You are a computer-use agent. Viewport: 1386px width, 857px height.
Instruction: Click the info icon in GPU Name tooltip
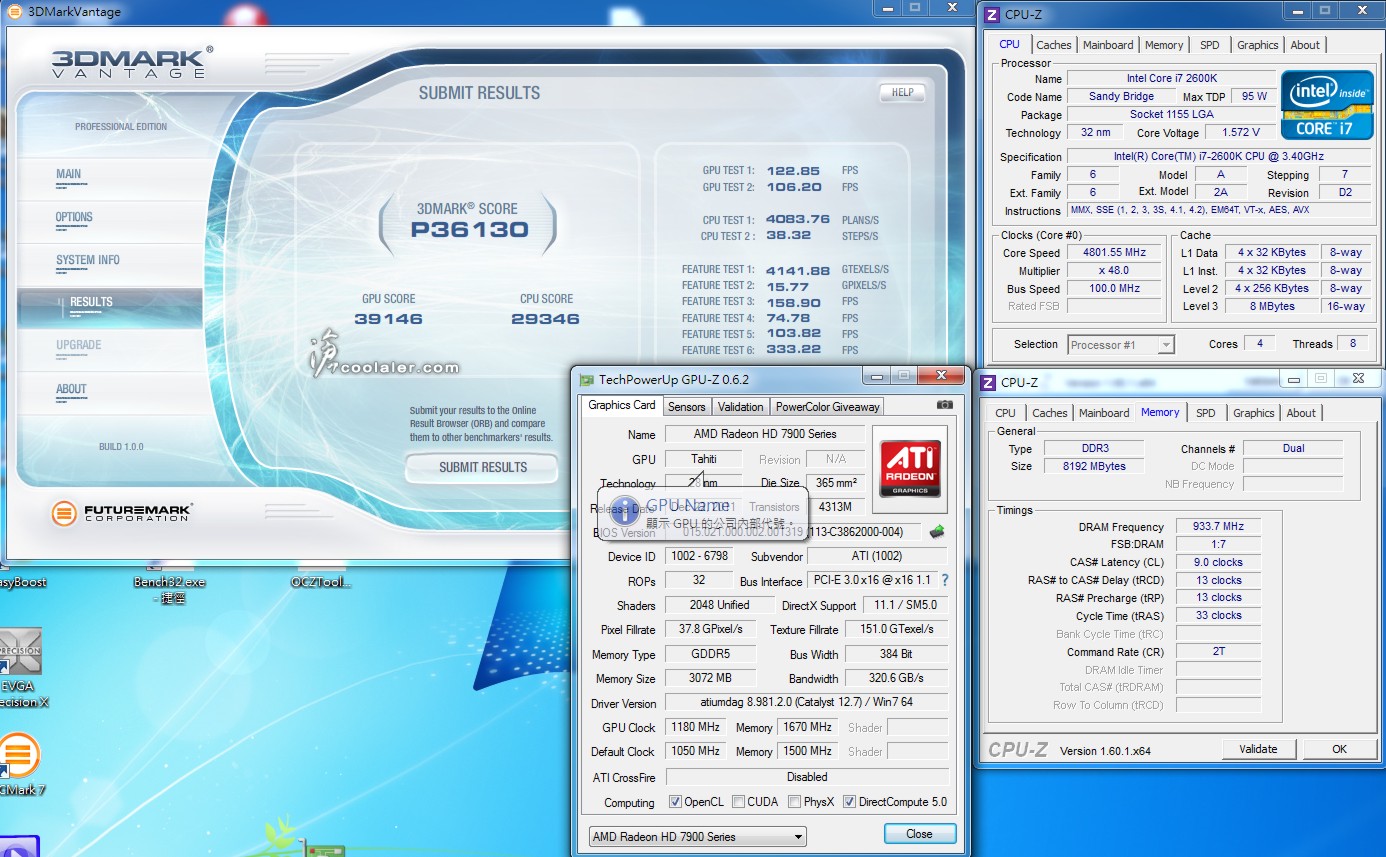tap(624, 511)
